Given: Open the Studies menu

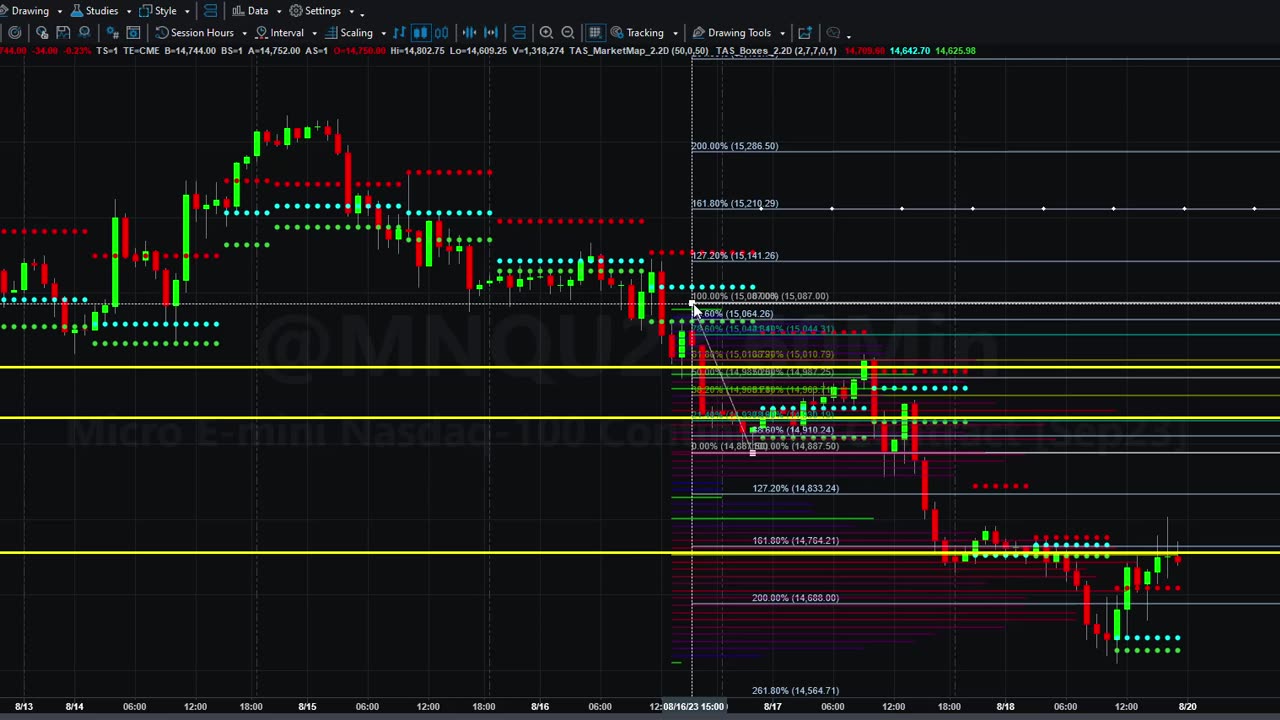Looking at the screenshot, I should [x=94, y=11].
